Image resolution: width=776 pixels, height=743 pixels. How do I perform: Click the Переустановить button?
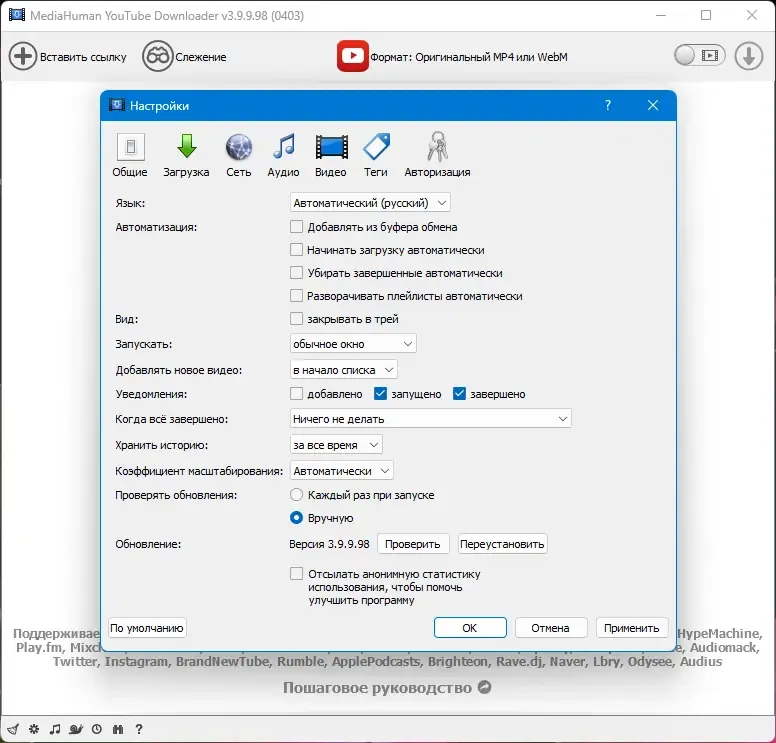click(x=502, y=544)
